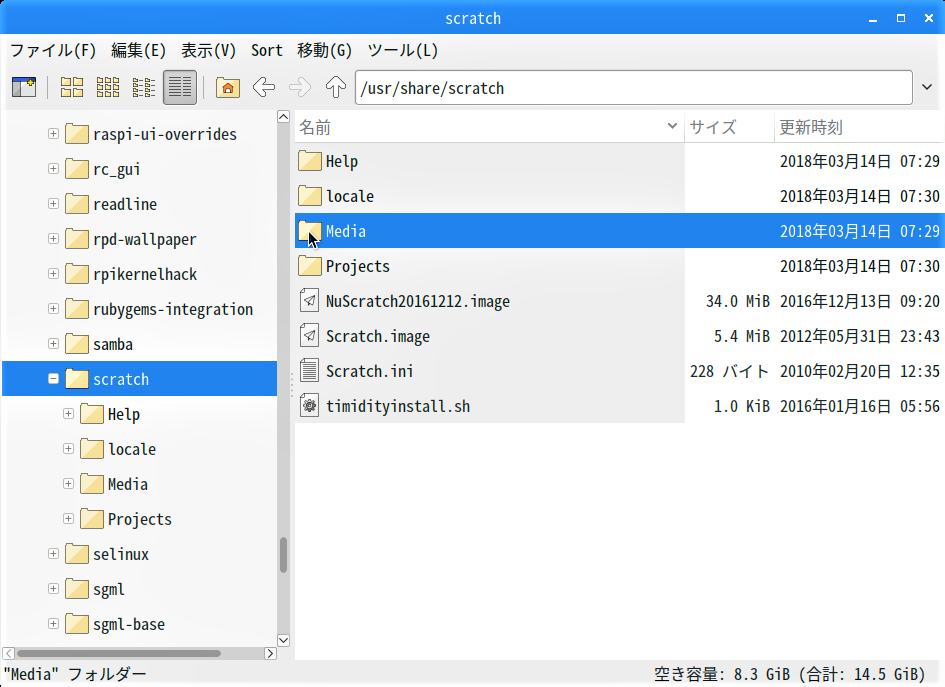Select Scratch.ini file name
Screen dimensions: 945x687
coord(369,371)
